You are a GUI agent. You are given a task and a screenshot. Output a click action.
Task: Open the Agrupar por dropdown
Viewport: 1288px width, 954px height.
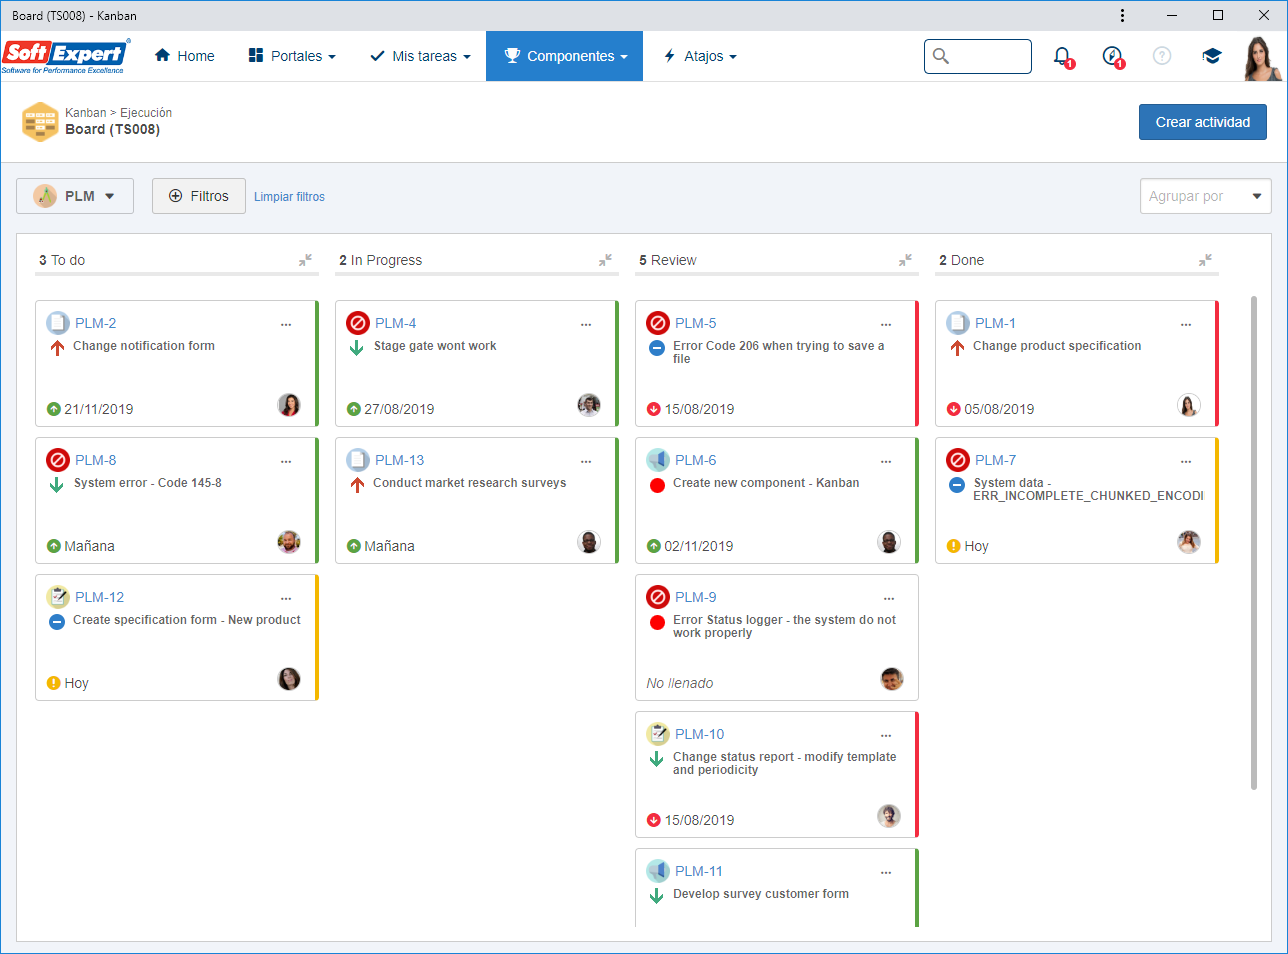pos(1206,196)
